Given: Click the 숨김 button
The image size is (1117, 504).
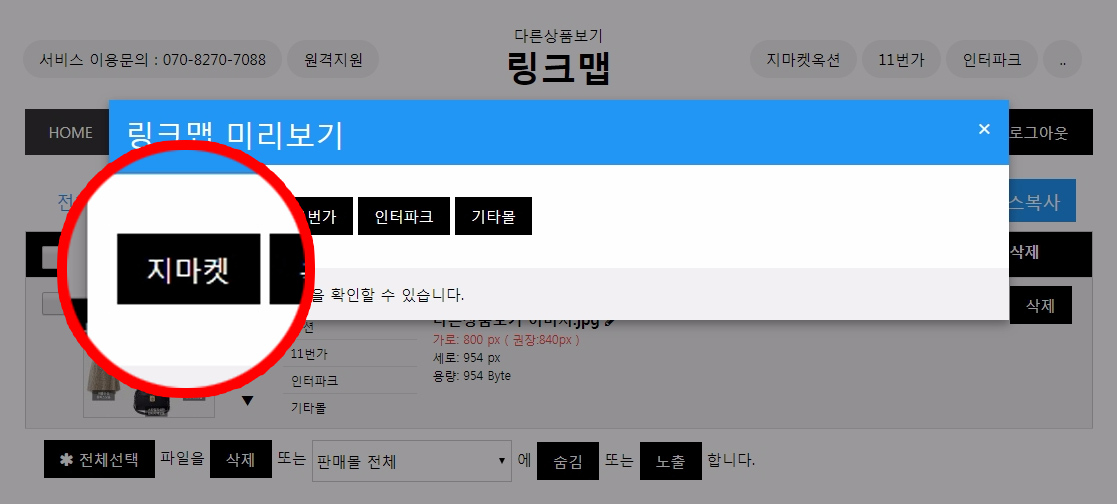Looking at the screenshot, I should point(568,461).
